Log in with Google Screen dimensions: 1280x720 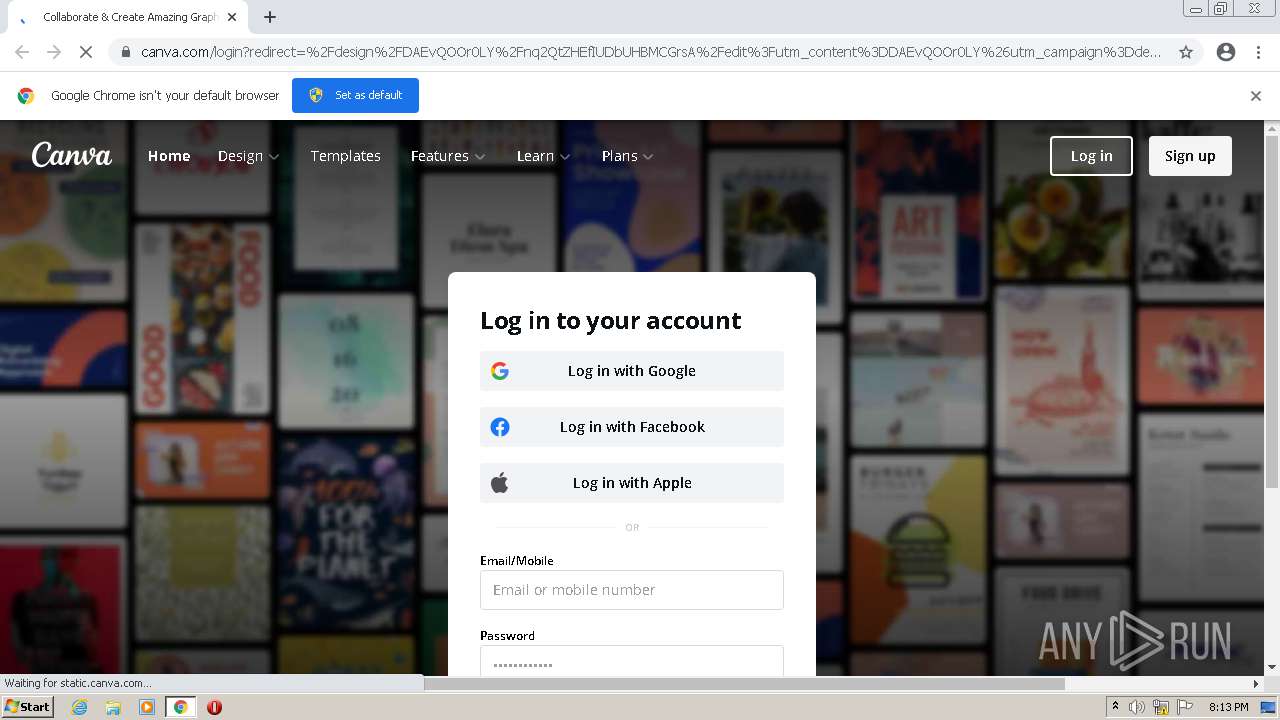tap(632, 371)
